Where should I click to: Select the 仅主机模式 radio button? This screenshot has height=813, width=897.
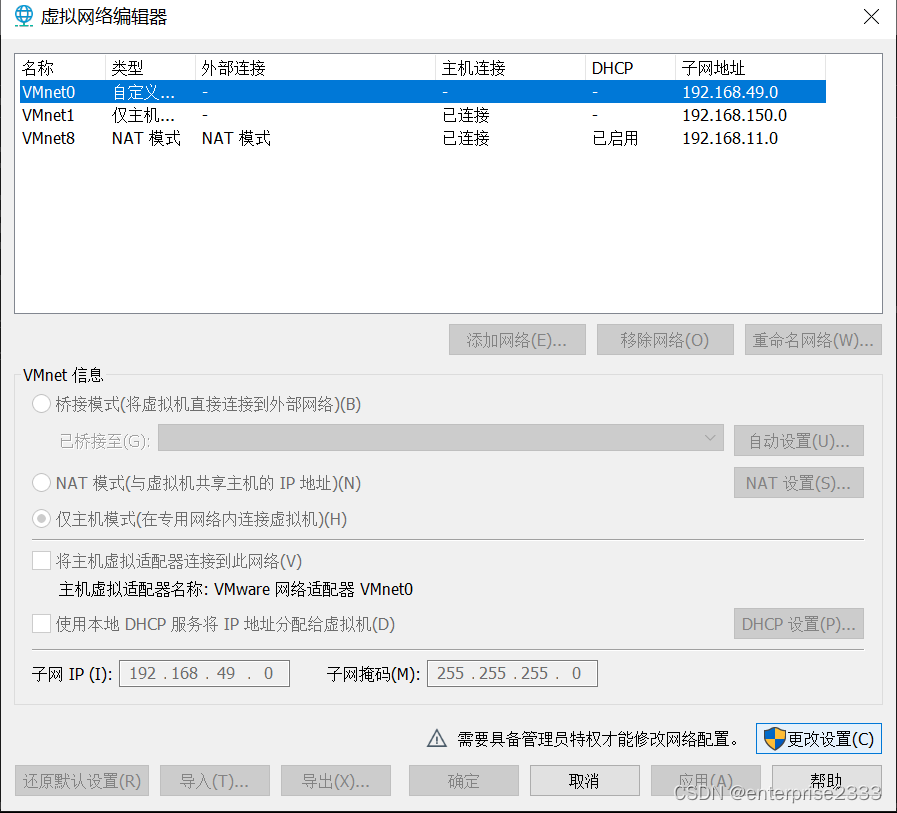coord(41,519)
